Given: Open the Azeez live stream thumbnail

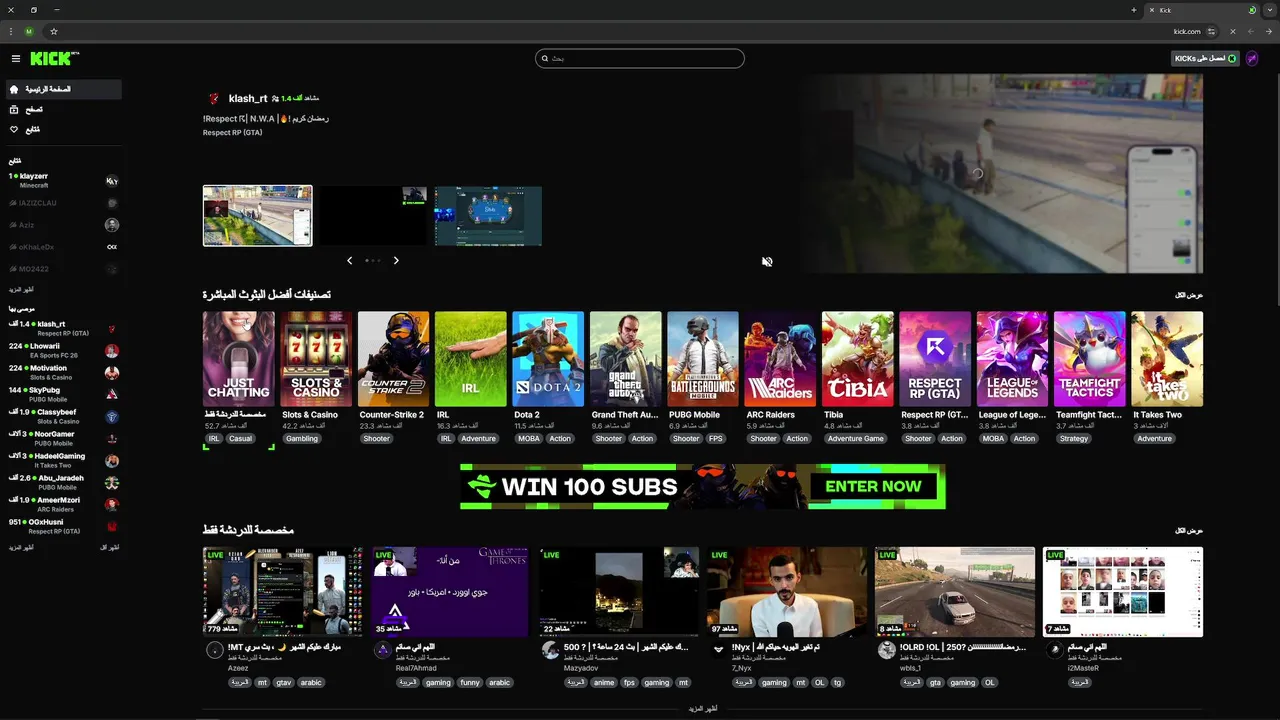Looking at the screenshot, I should 282,592.
